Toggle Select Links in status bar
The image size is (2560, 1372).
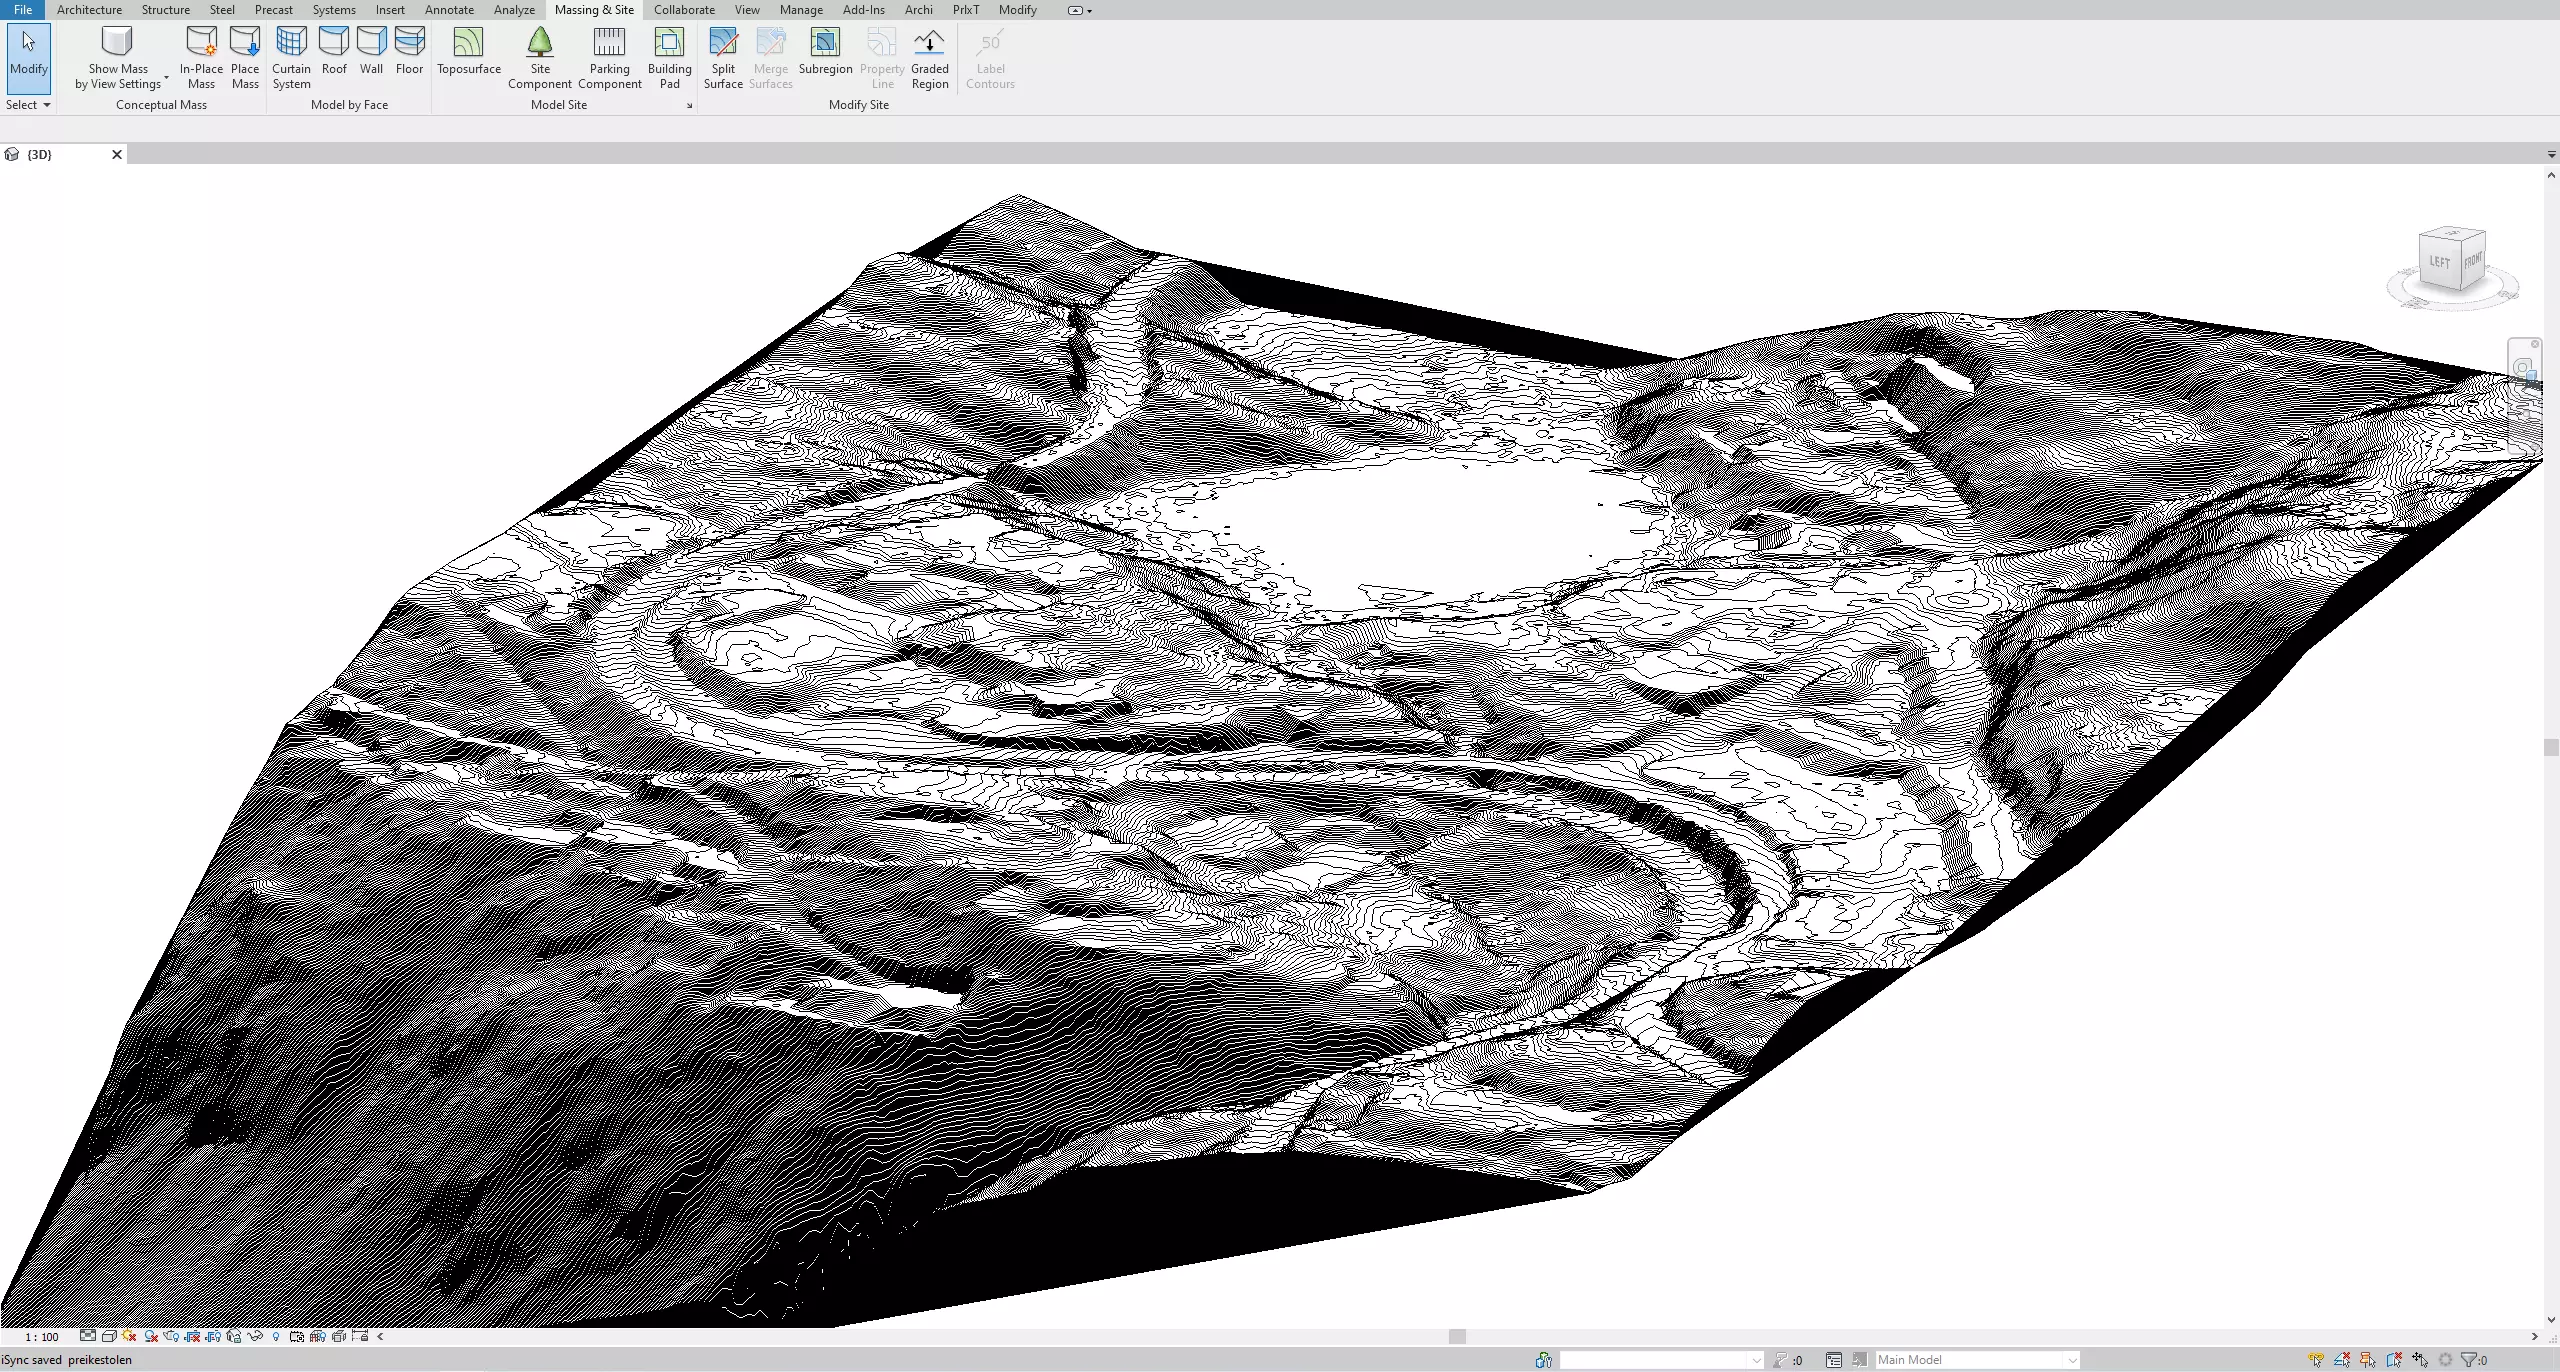[x=2316, y=1360]
